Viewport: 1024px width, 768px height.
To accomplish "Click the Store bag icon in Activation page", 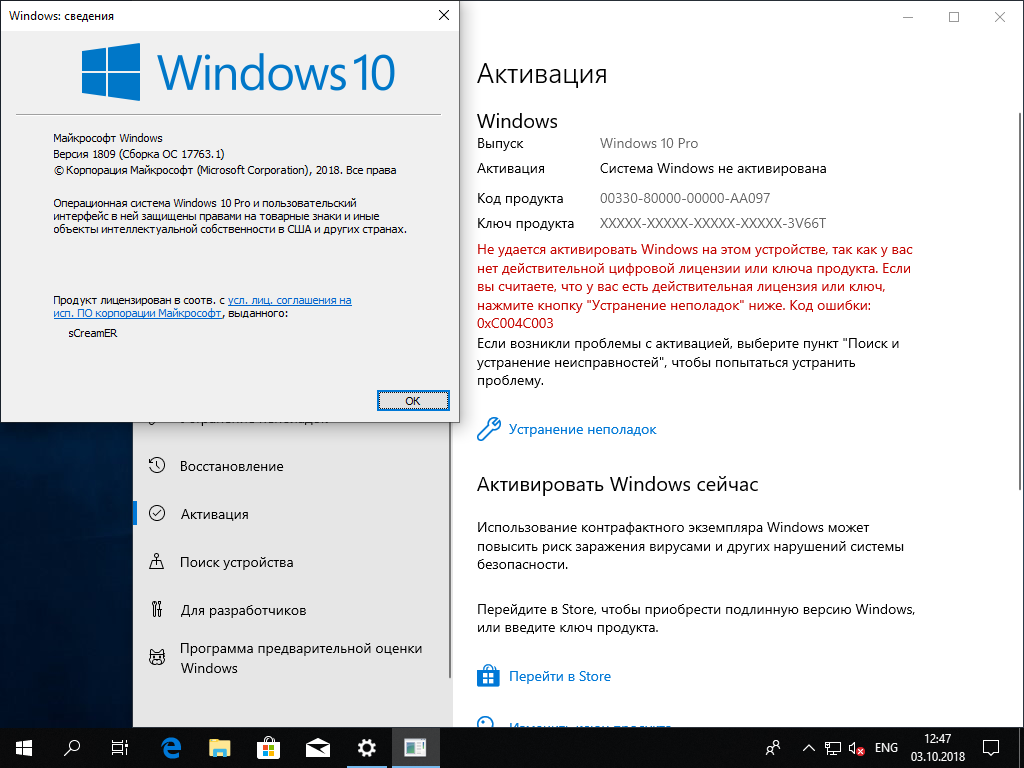I will click(488, 676).
